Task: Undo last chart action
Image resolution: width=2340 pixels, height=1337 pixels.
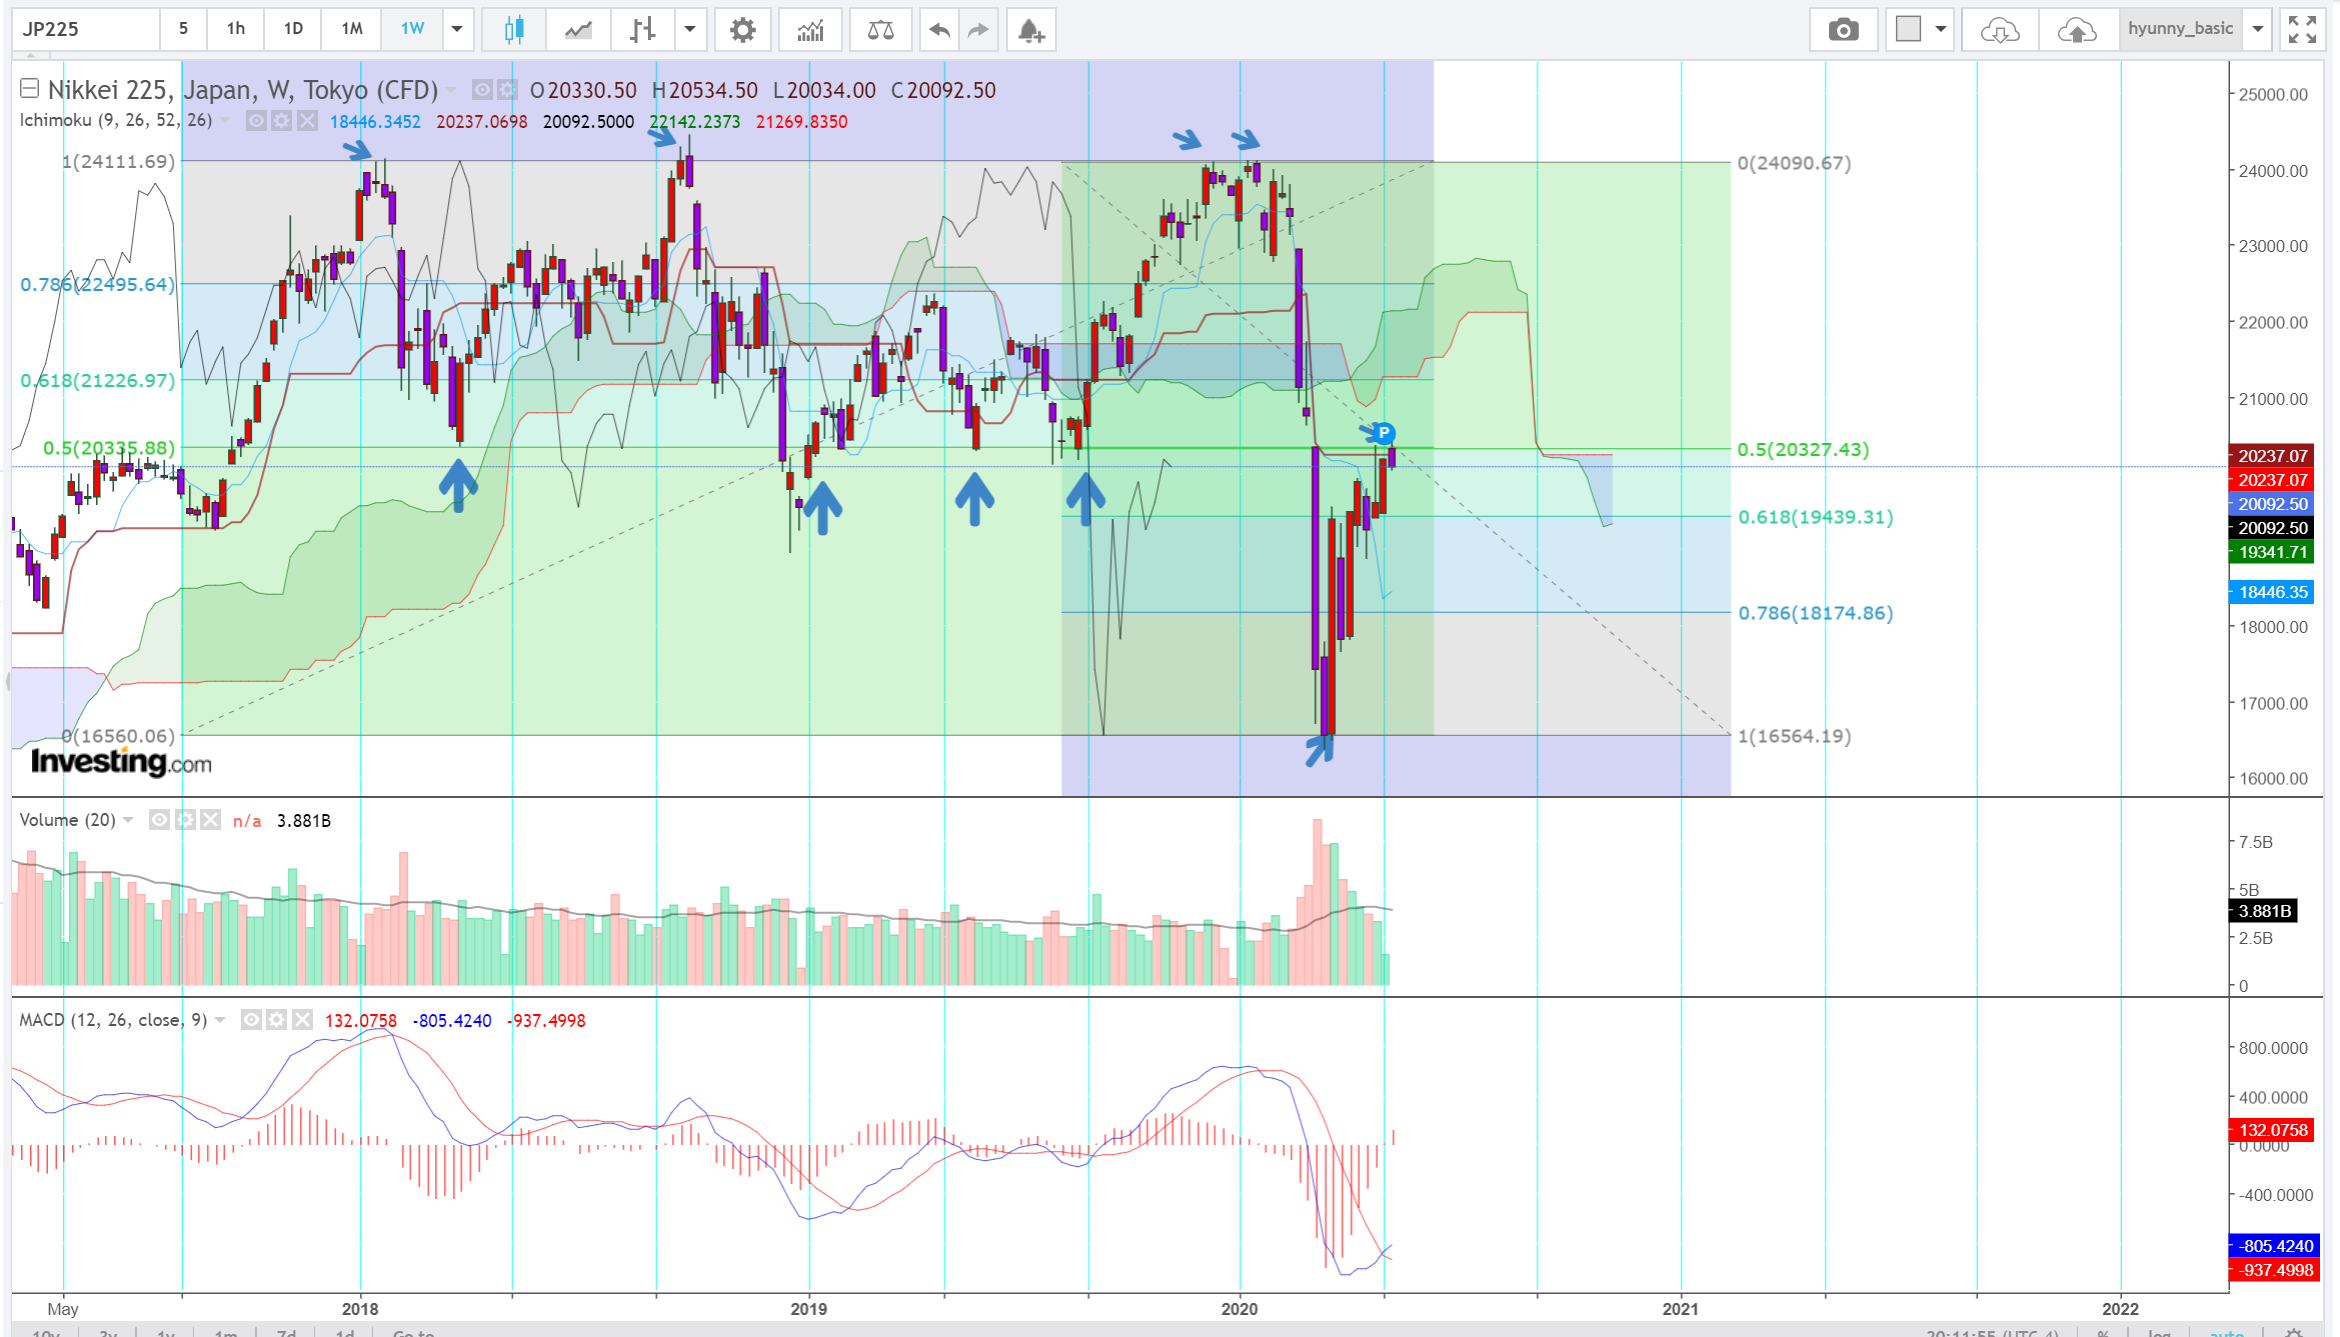Action: (x=938, y=29)
